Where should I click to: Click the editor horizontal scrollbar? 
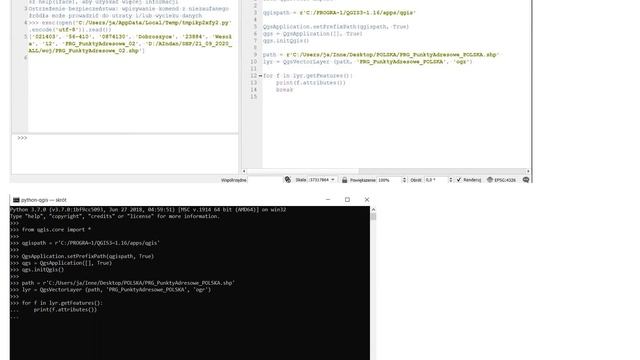point(386,171)
